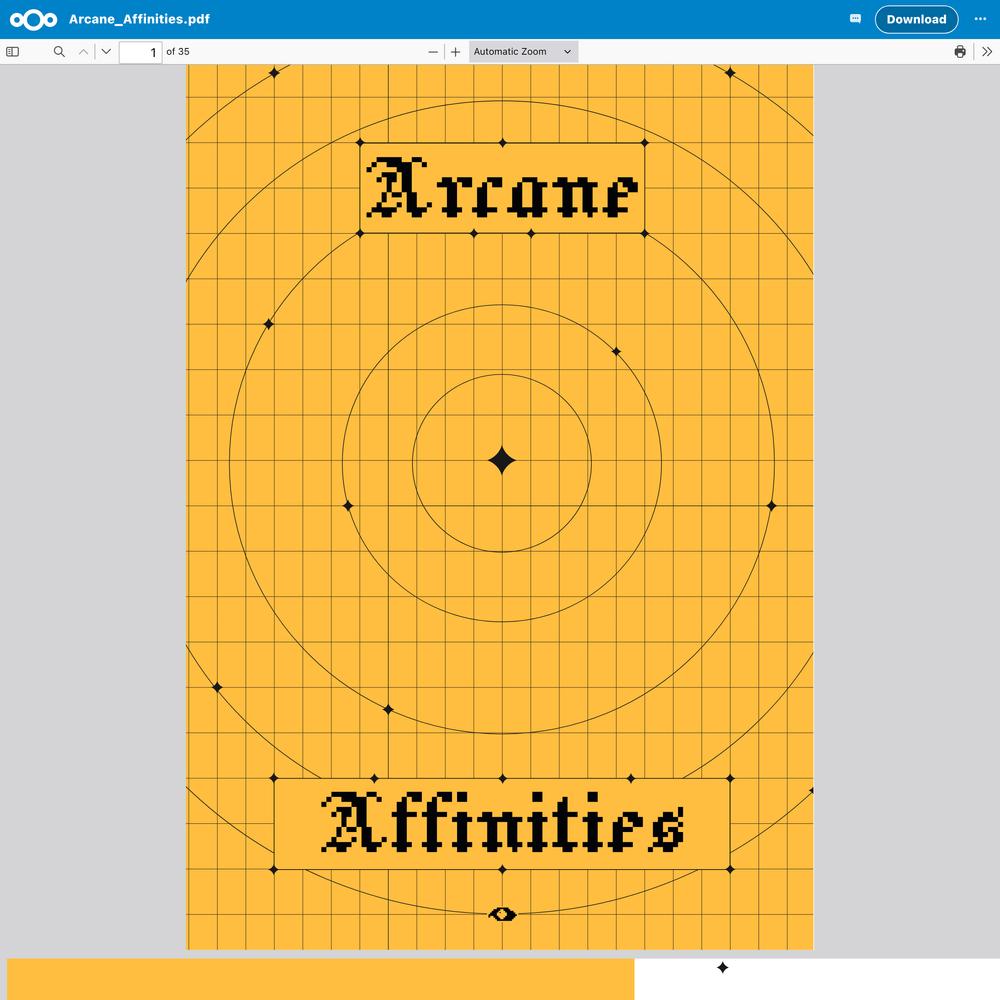Click the second page's orange block

pos(320,979)
